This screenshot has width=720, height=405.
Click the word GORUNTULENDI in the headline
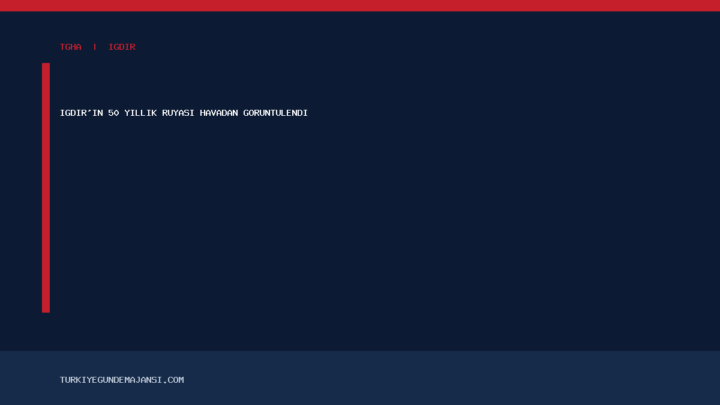point(276,113)
